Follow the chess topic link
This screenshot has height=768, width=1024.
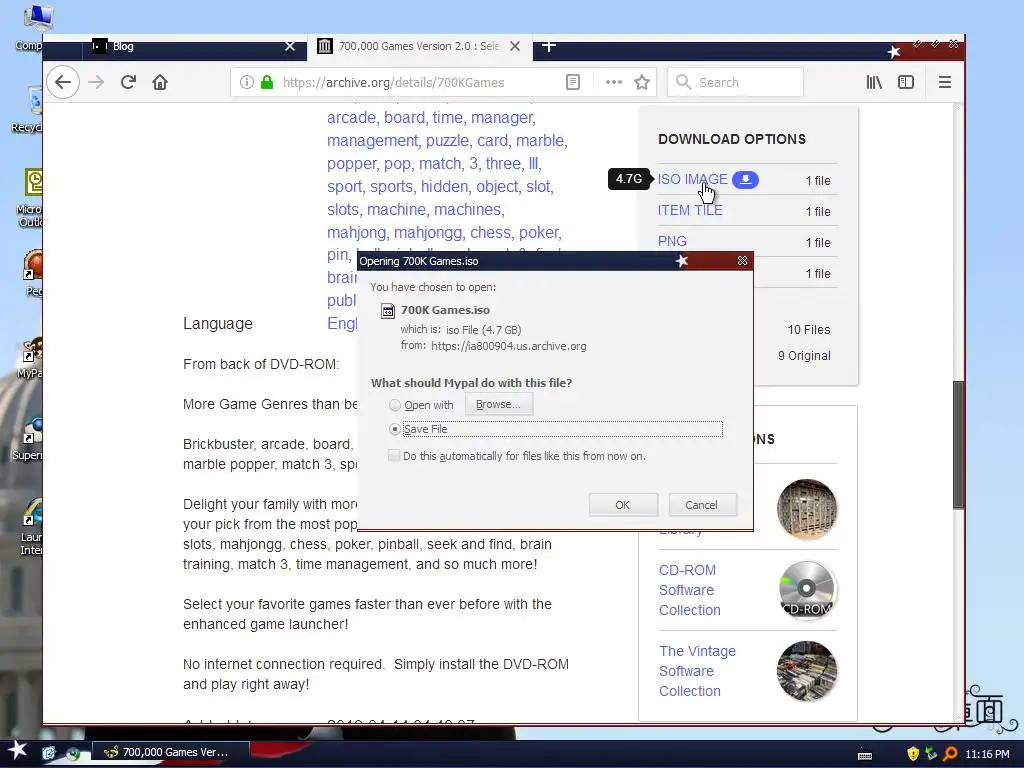(x=490, y=232)
